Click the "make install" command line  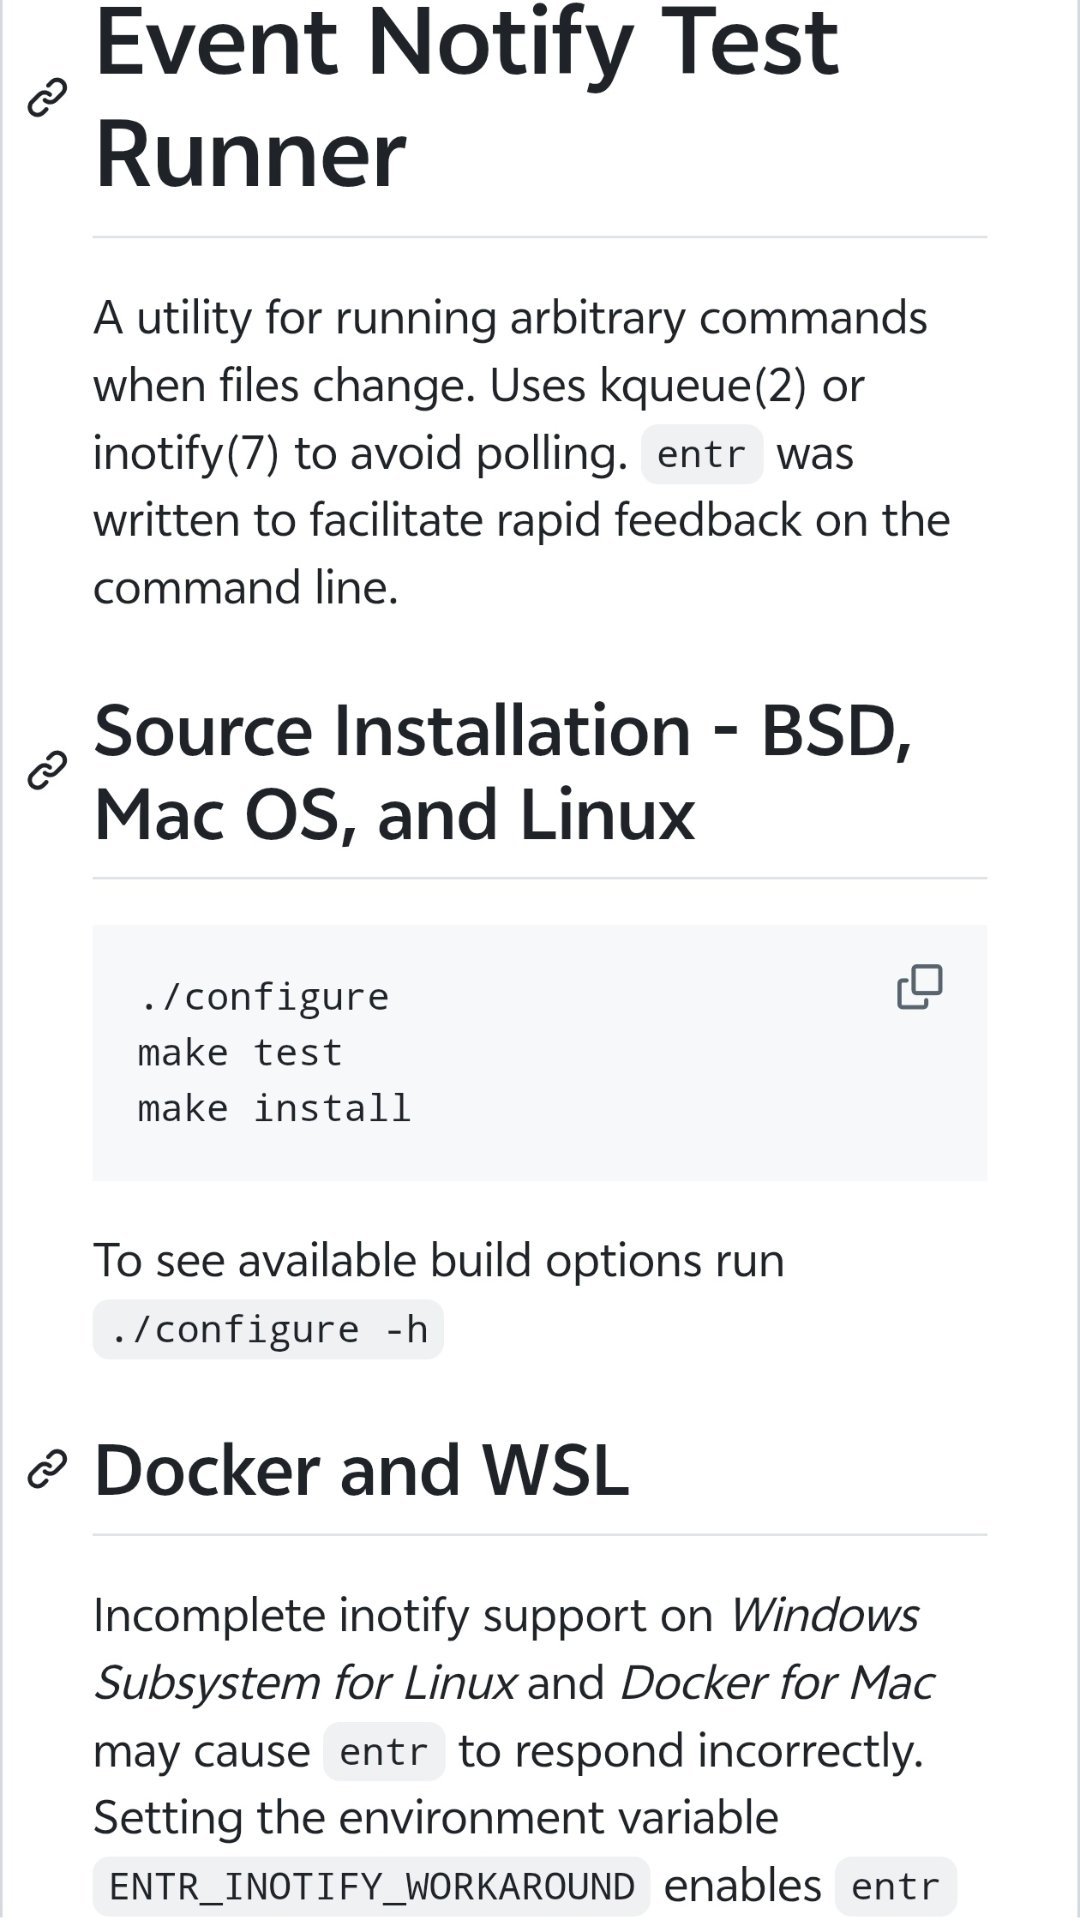pyautogui.click(x=274, y=1109)
